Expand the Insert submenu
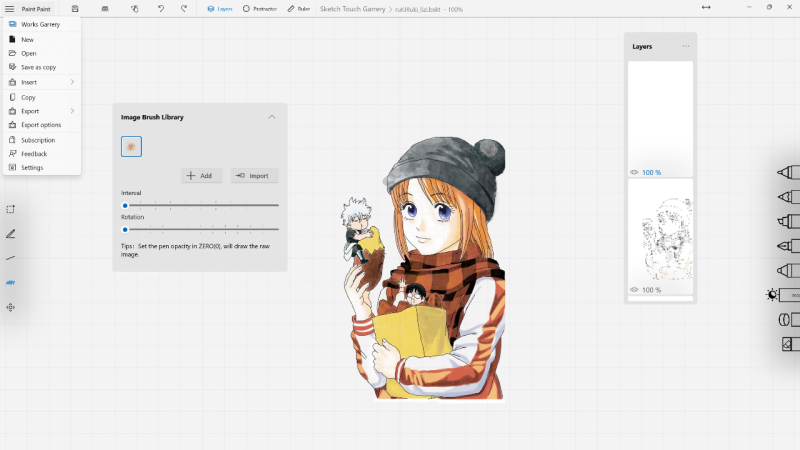The width and height of the screenshot is (800, 450). click(x=42, y=82)
